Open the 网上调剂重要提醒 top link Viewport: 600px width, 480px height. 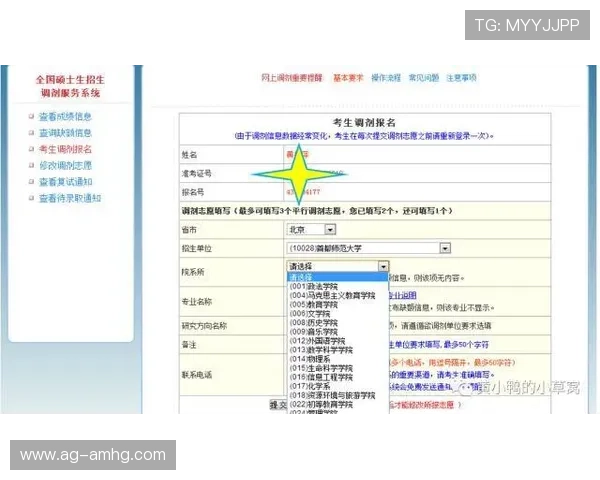pos(292,78)
